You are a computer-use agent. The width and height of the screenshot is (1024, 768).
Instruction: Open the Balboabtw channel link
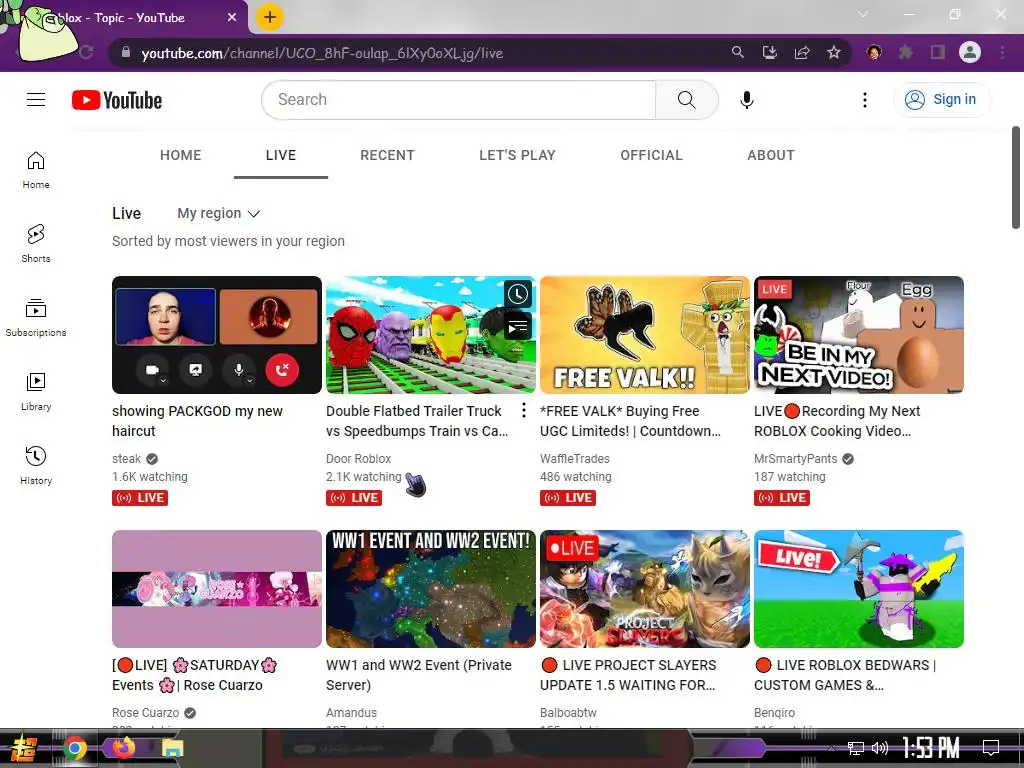pos(568,713)
